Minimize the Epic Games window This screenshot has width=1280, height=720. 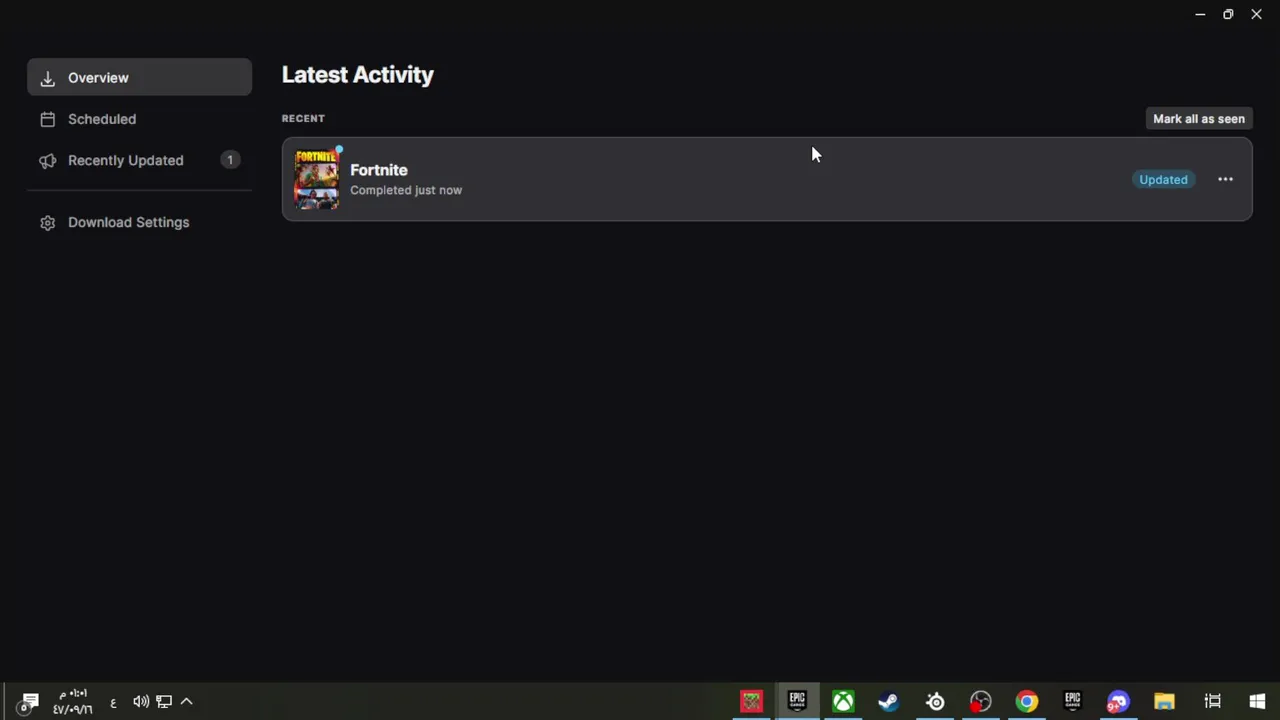click(x=1200, y=14)
